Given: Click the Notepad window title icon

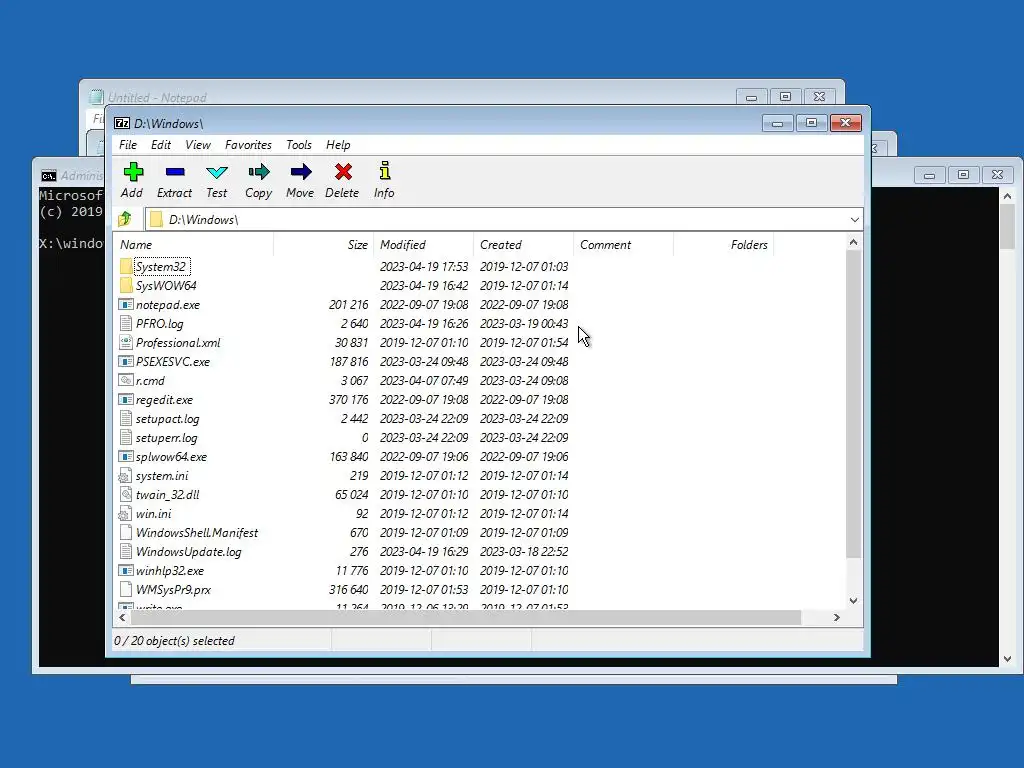Looking at the screenshot, I should 97,97.
